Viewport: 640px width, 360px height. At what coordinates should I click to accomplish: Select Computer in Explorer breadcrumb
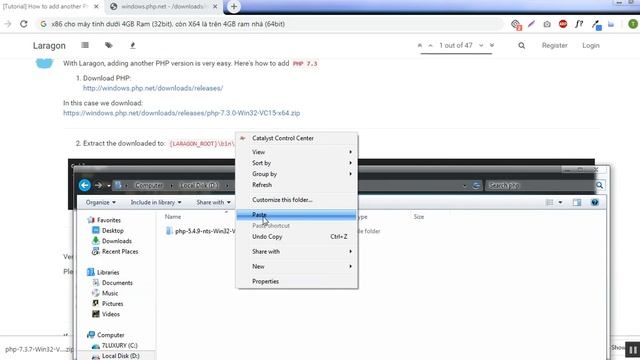(x=149, y=185)
